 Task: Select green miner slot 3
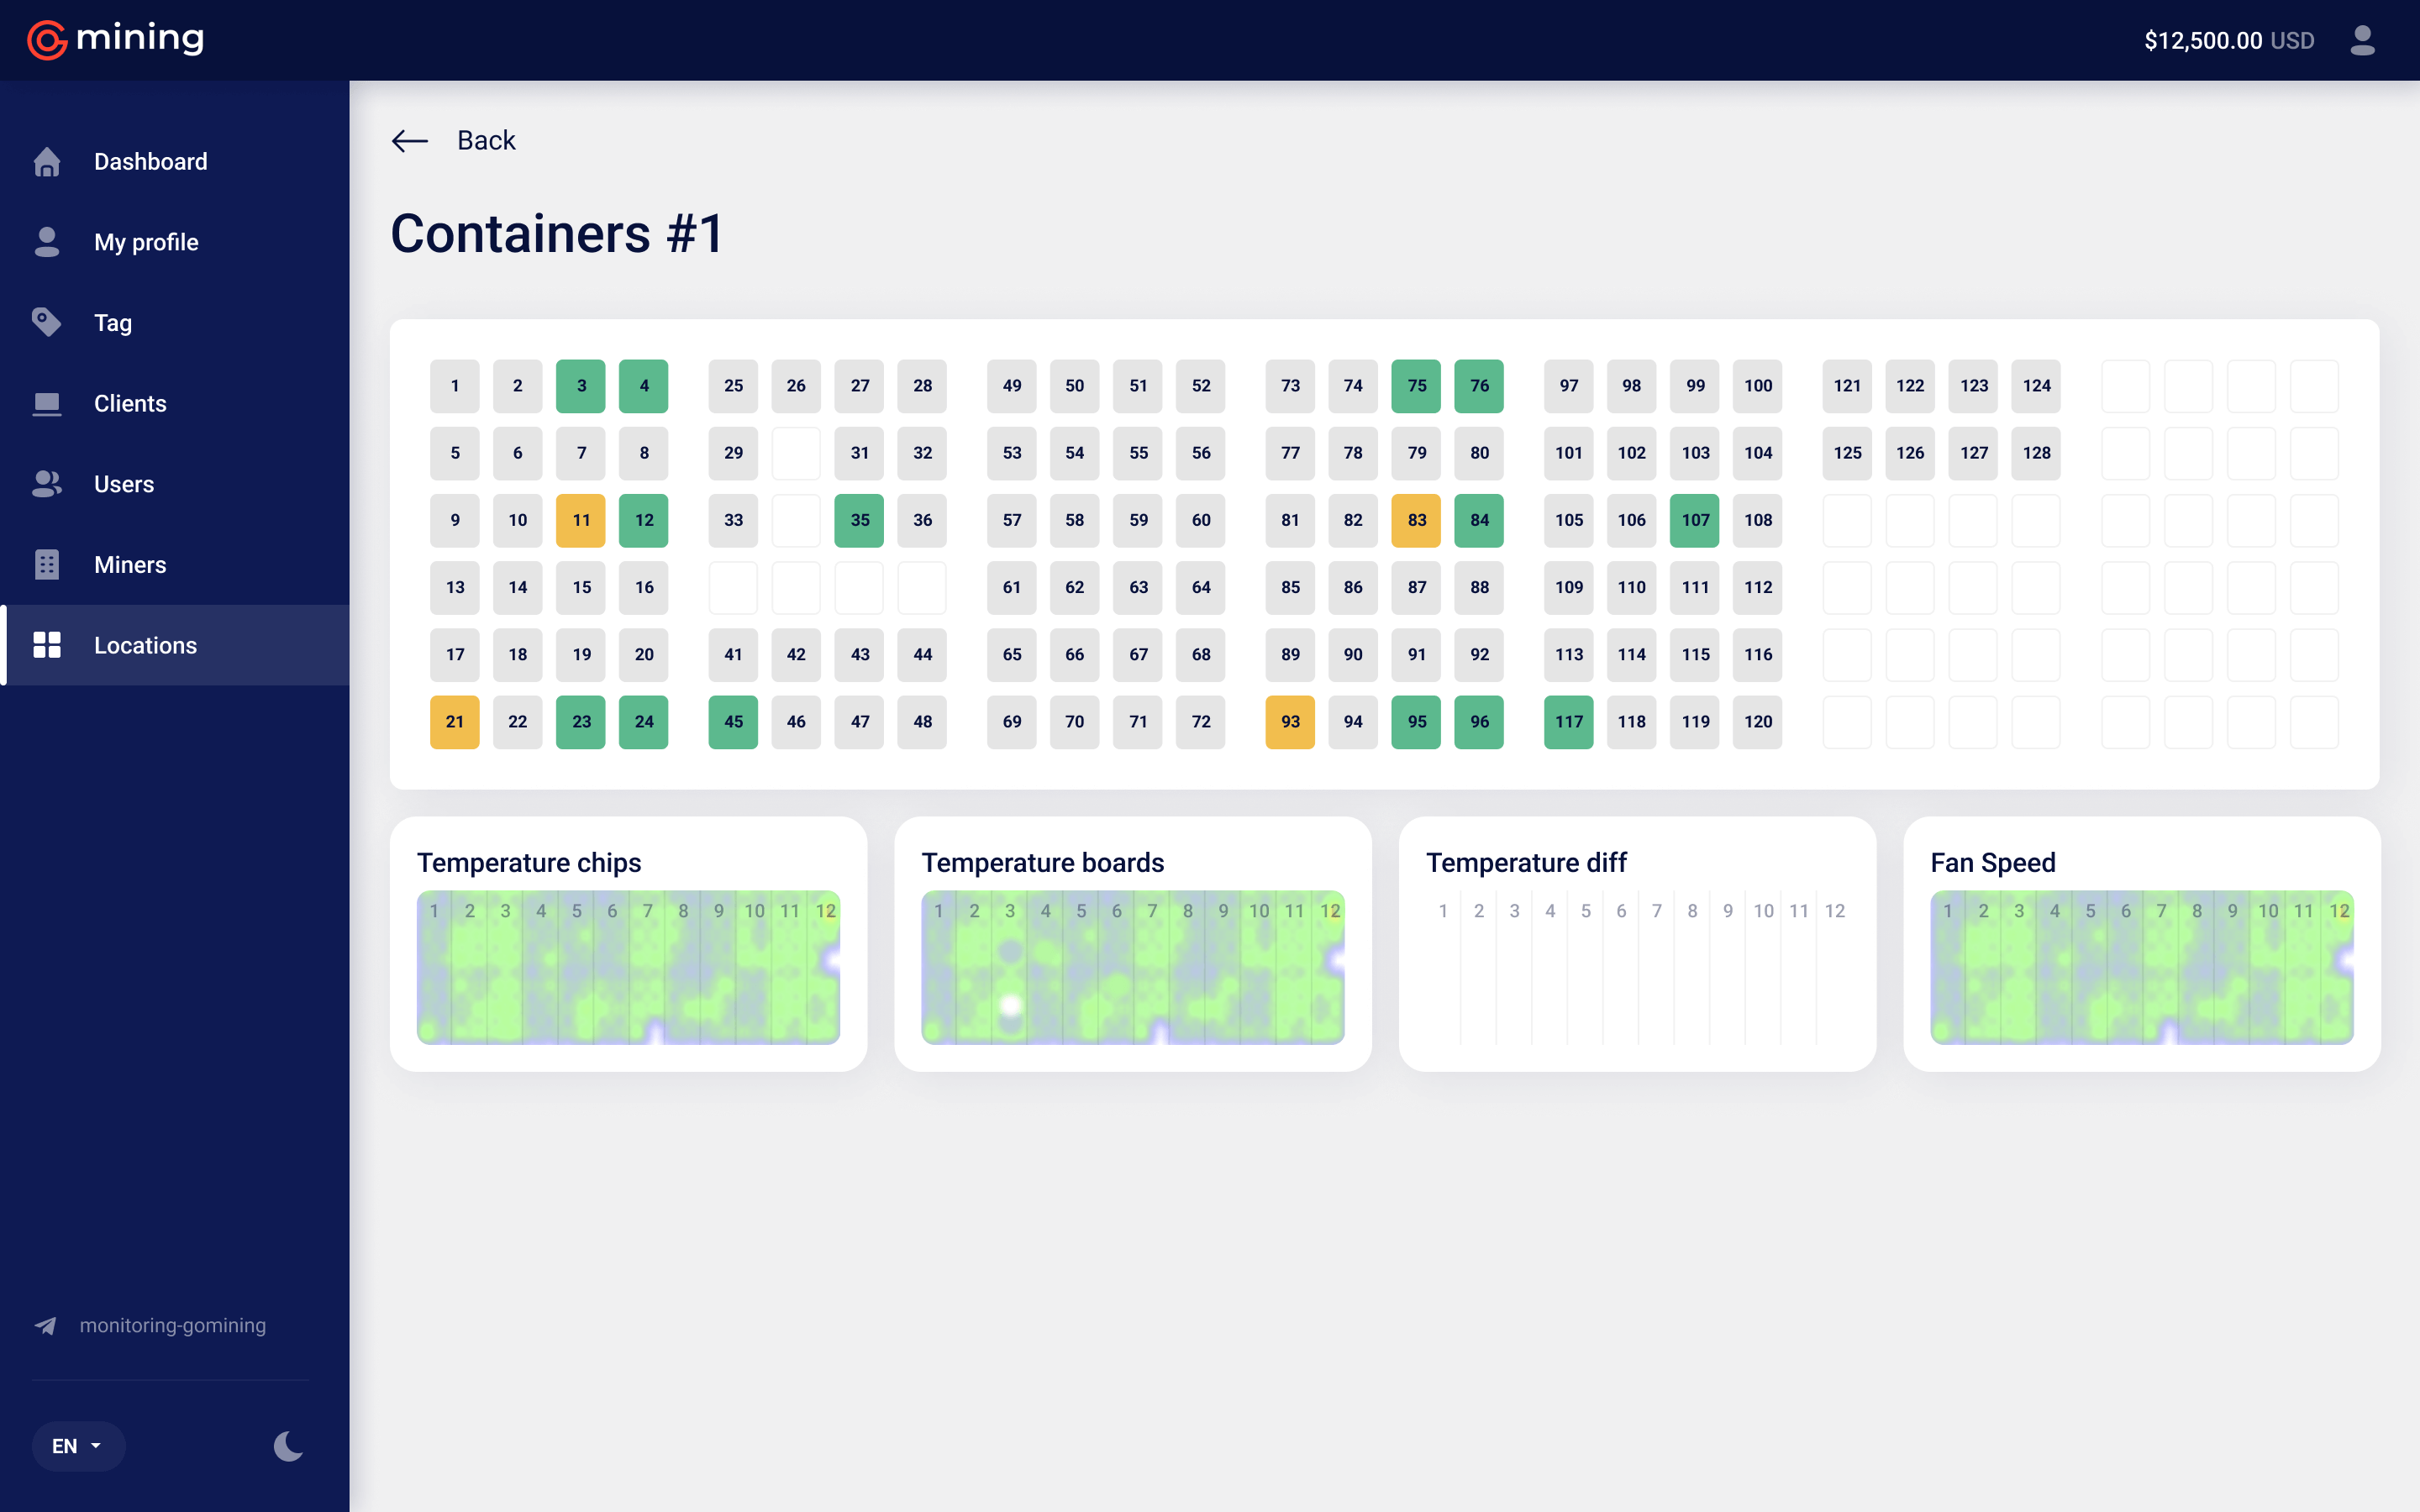point(581,386)
